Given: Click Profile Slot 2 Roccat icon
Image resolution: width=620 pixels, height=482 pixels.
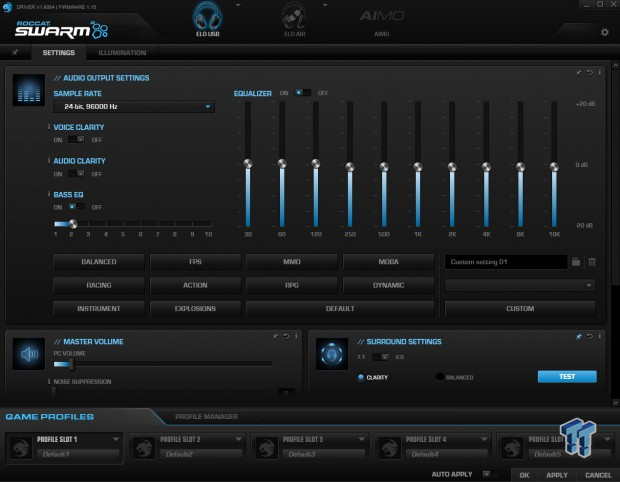Looking at the screenshot, I should point(144,448).
